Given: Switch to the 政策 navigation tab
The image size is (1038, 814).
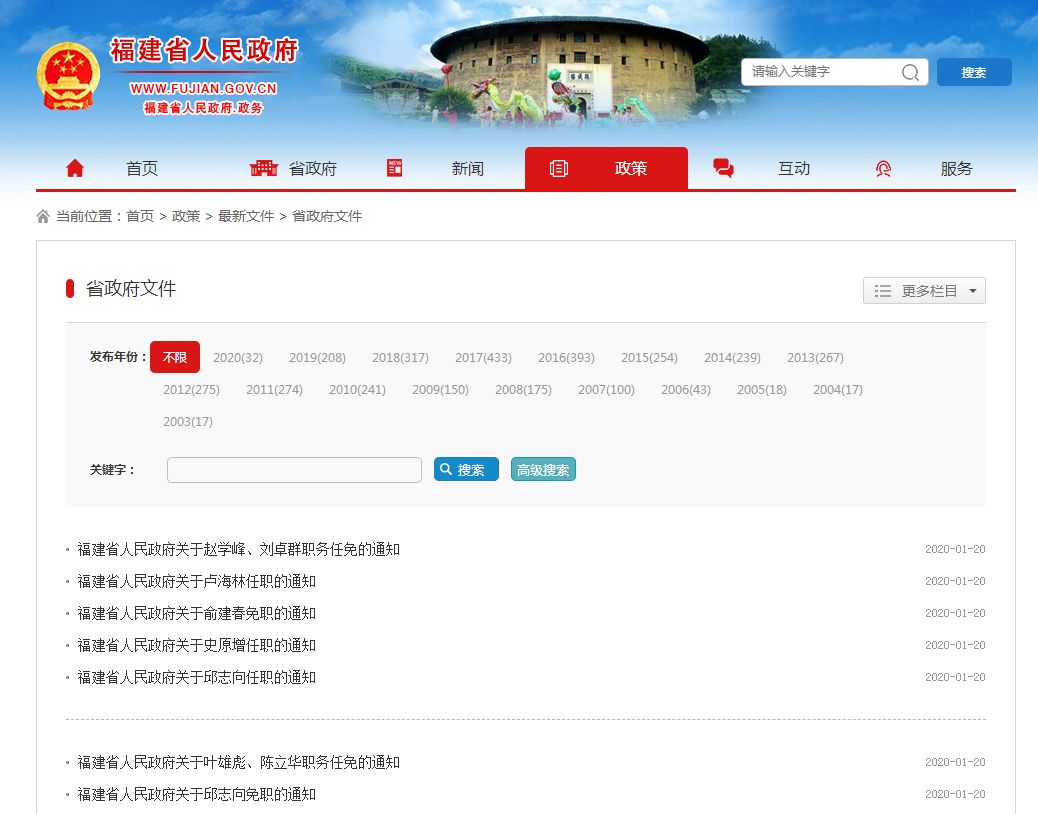Looking at the screenshot, I should point(631,168).
